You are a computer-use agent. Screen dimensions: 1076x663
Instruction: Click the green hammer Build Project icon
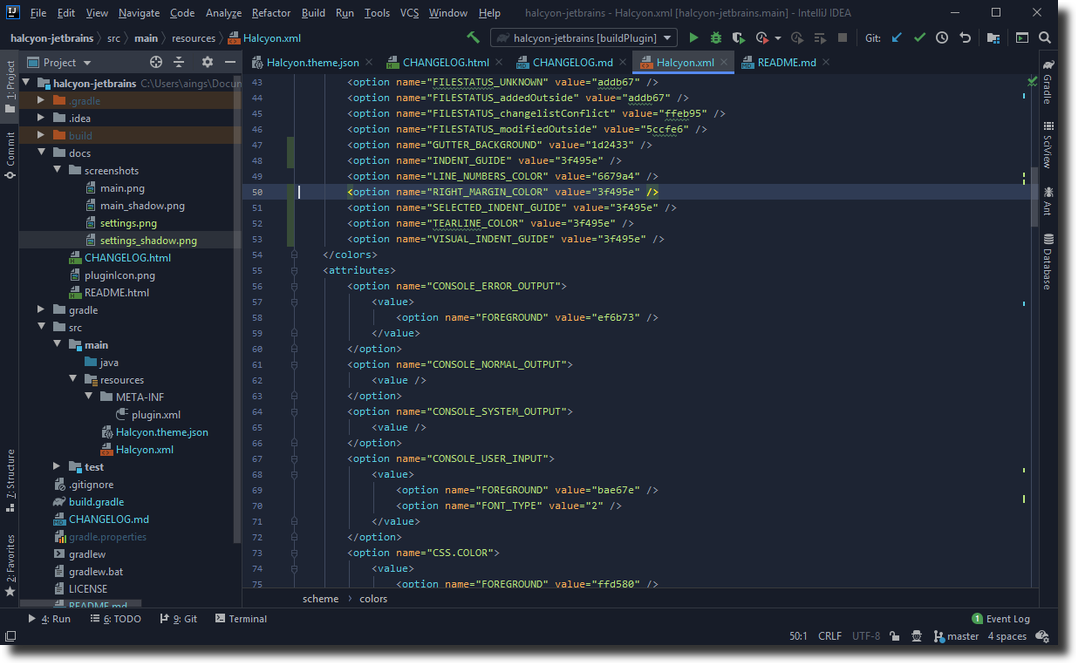[x=473, y=38]
